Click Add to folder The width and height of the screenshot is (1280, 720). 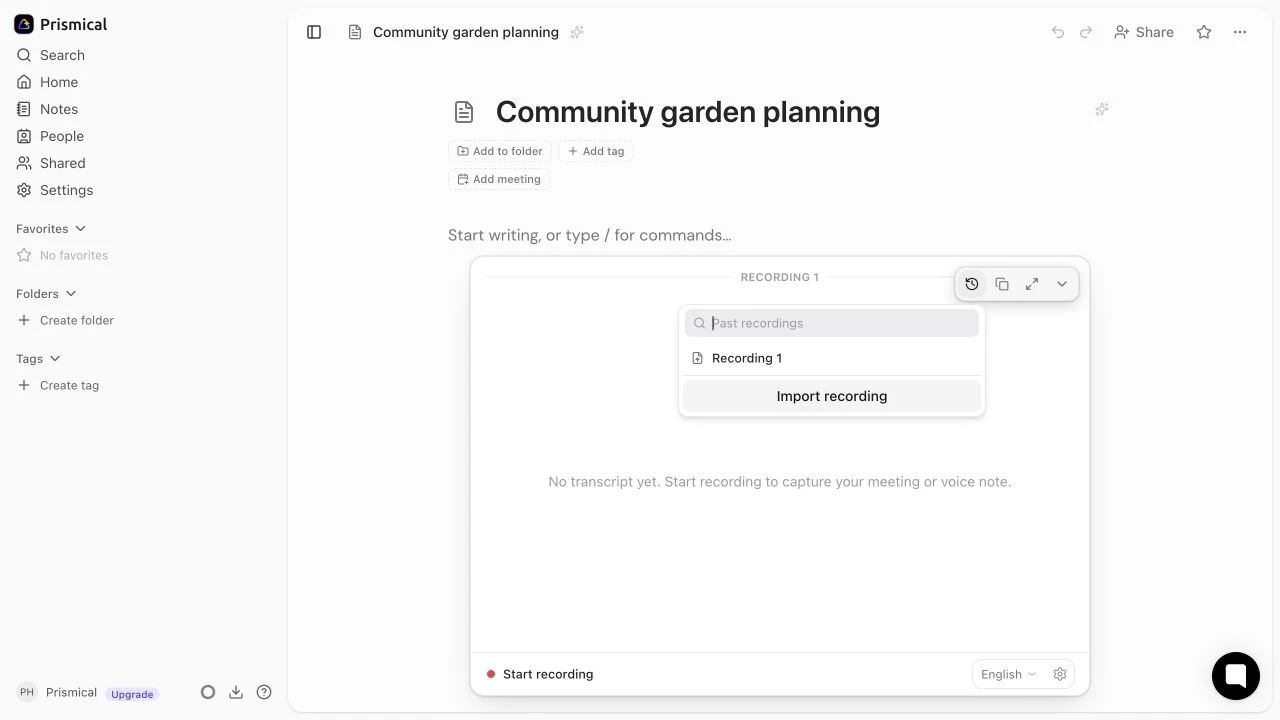(499, 151)
